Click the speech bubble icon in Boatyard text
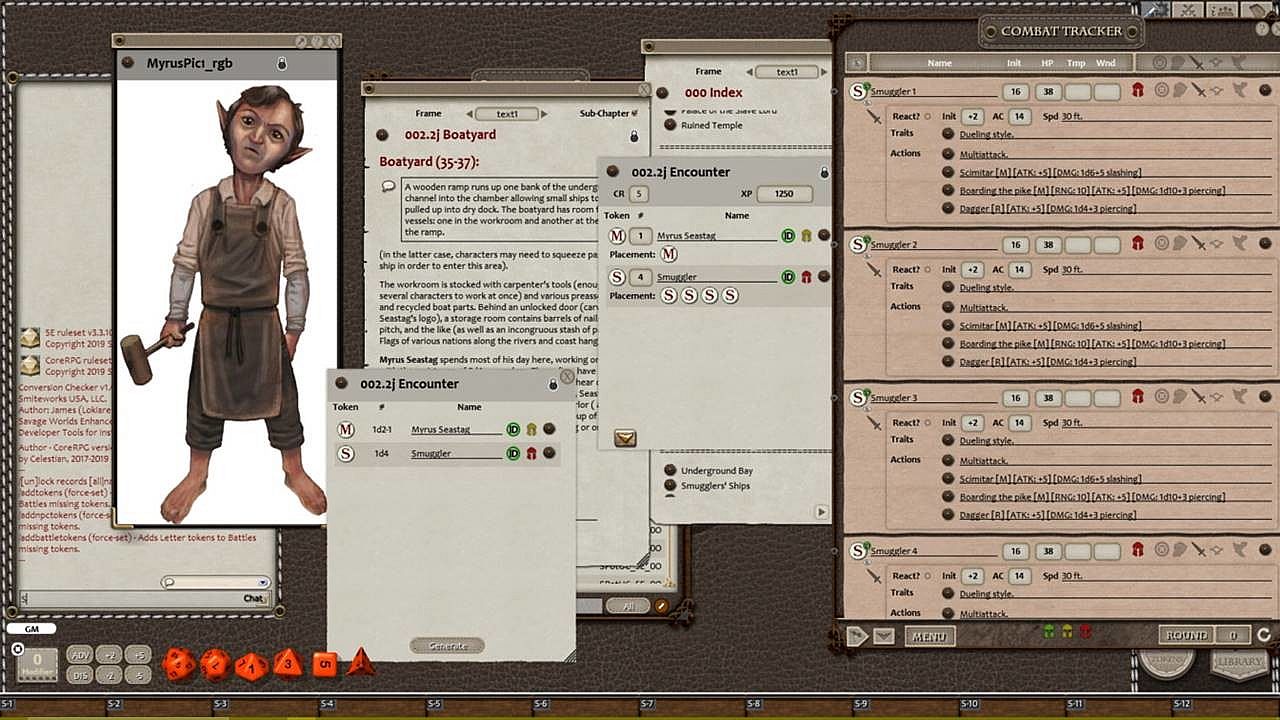This screenshot has height=720, width=1280. [389, 187]
